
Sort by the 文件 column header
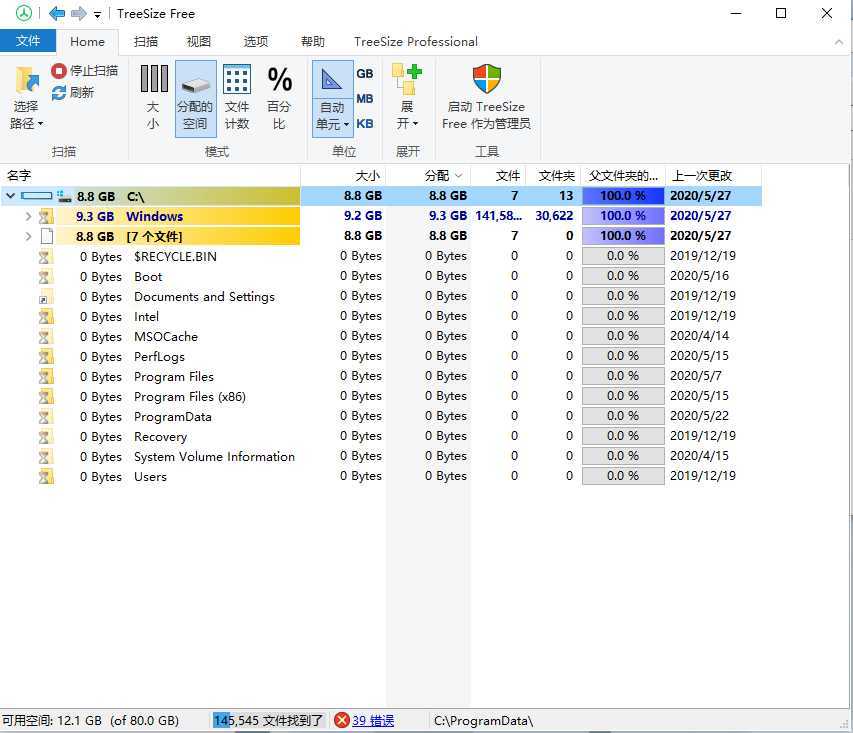tap(500, 176)
